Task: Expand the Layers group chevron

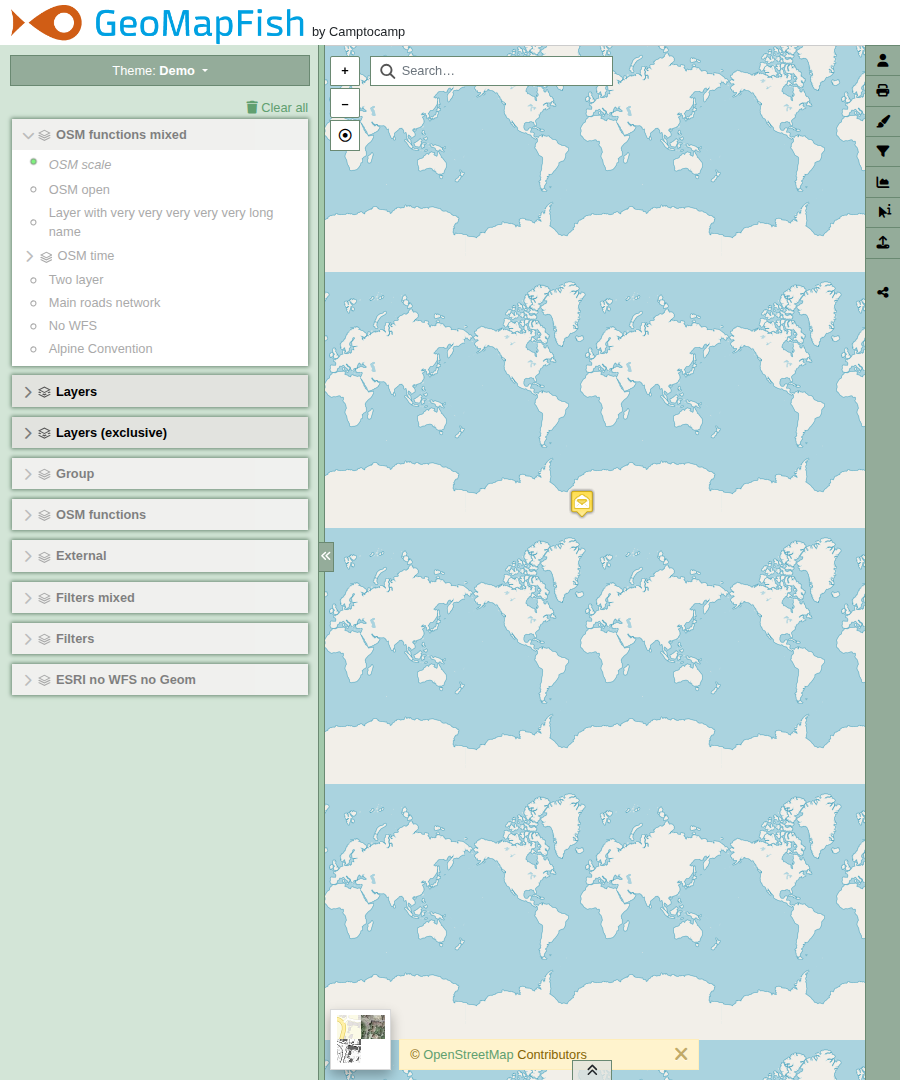Action: click(28, 392)
